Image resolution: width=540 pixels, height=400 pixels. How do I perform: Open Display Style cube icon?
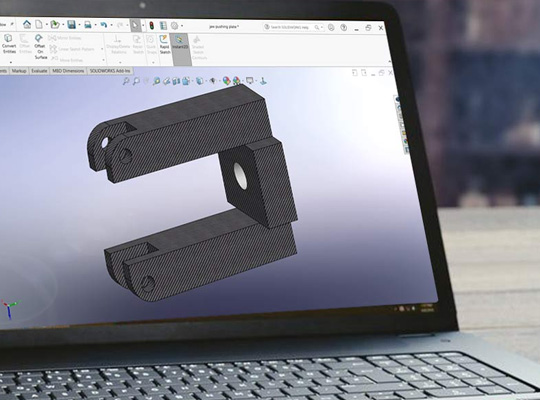(200, 81)
